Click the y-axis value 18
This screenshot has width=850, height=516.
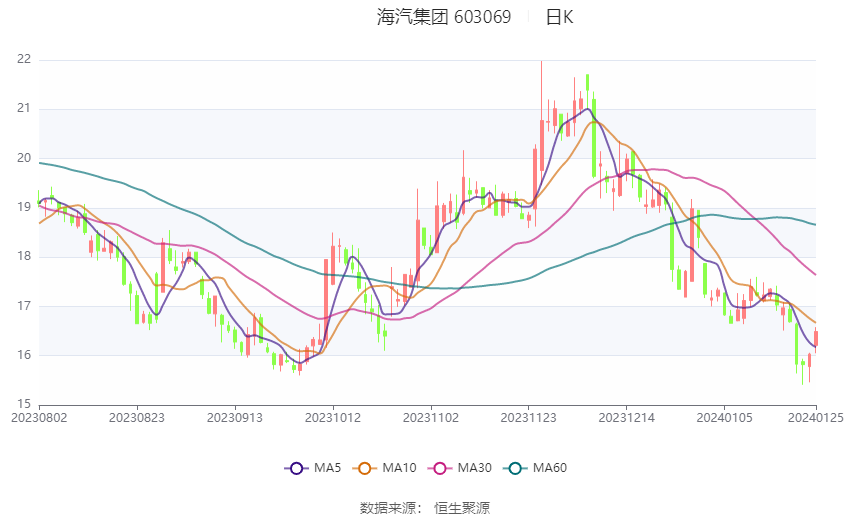pos(24,256)
